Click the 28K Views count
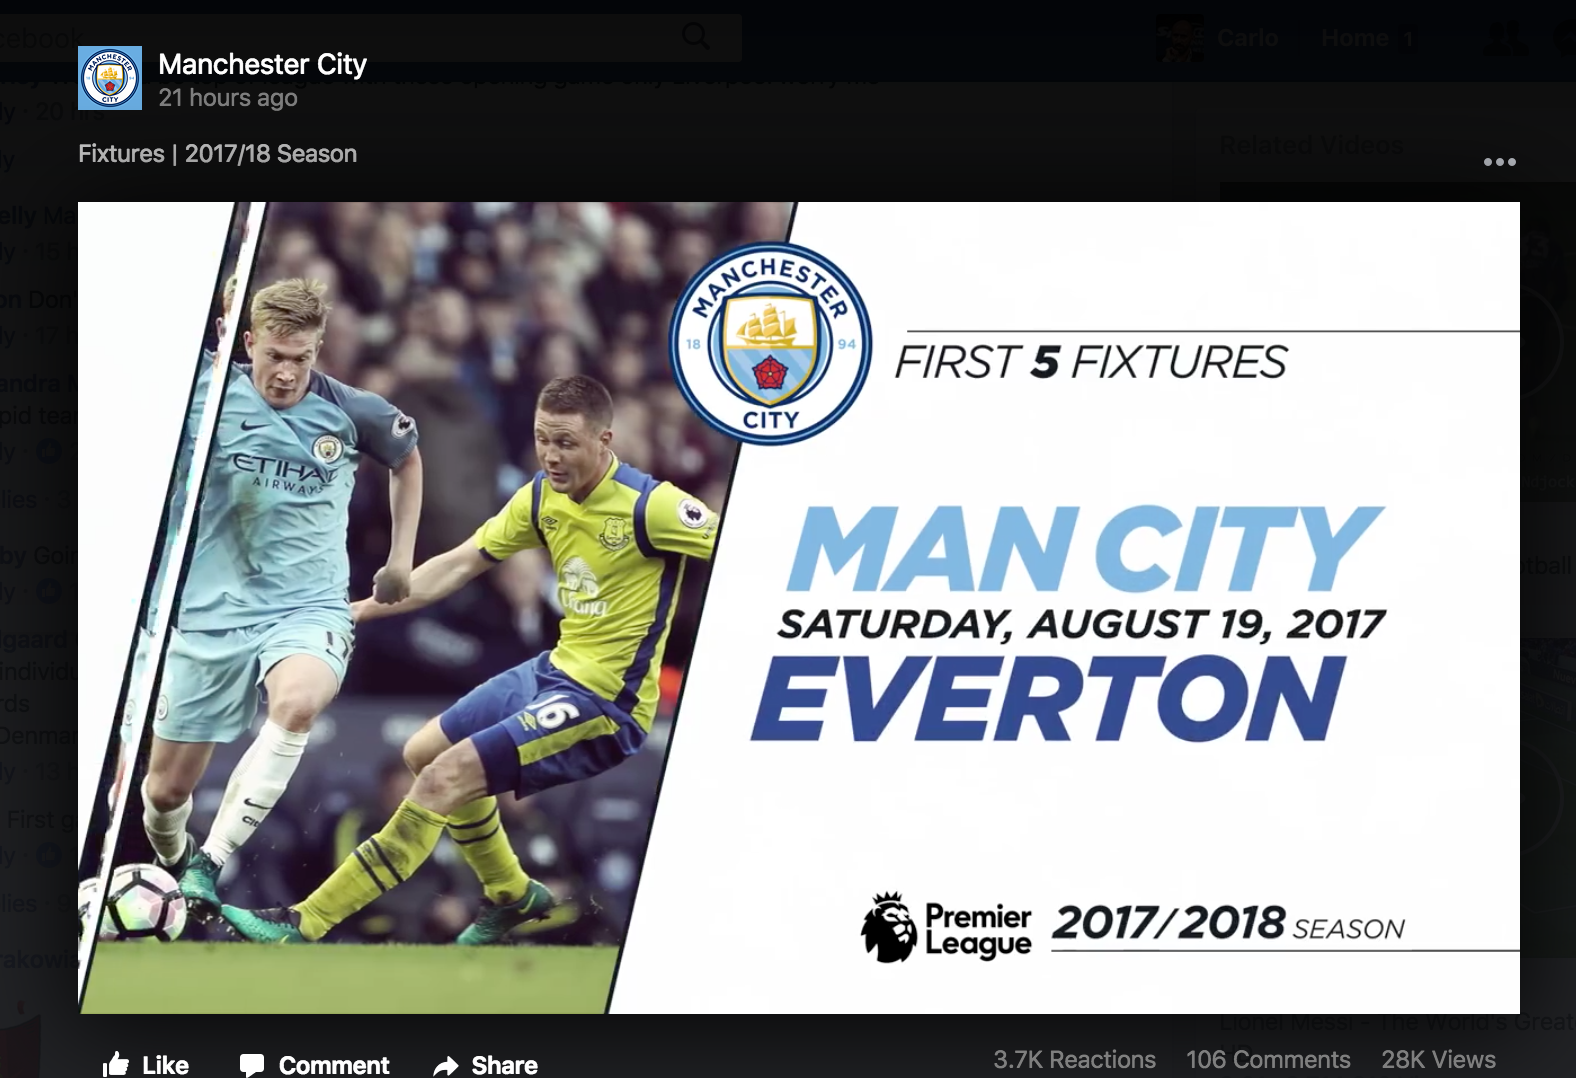Viewport: 1576px width, 1078px height. point(1438,1060)
